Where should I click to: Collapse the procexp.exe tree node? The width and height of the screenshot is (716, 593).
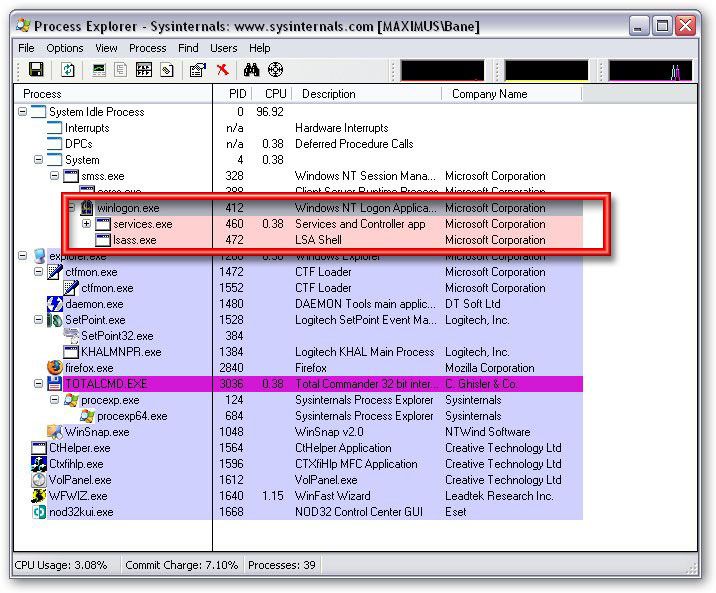coord(54,399)
